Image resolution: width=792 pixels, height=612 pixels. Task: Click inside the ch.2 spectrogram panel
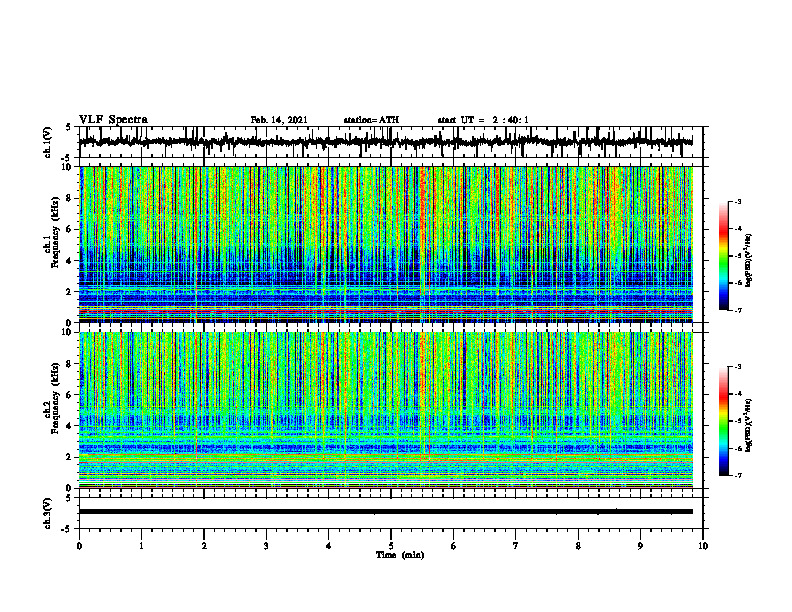pos(386,410)
